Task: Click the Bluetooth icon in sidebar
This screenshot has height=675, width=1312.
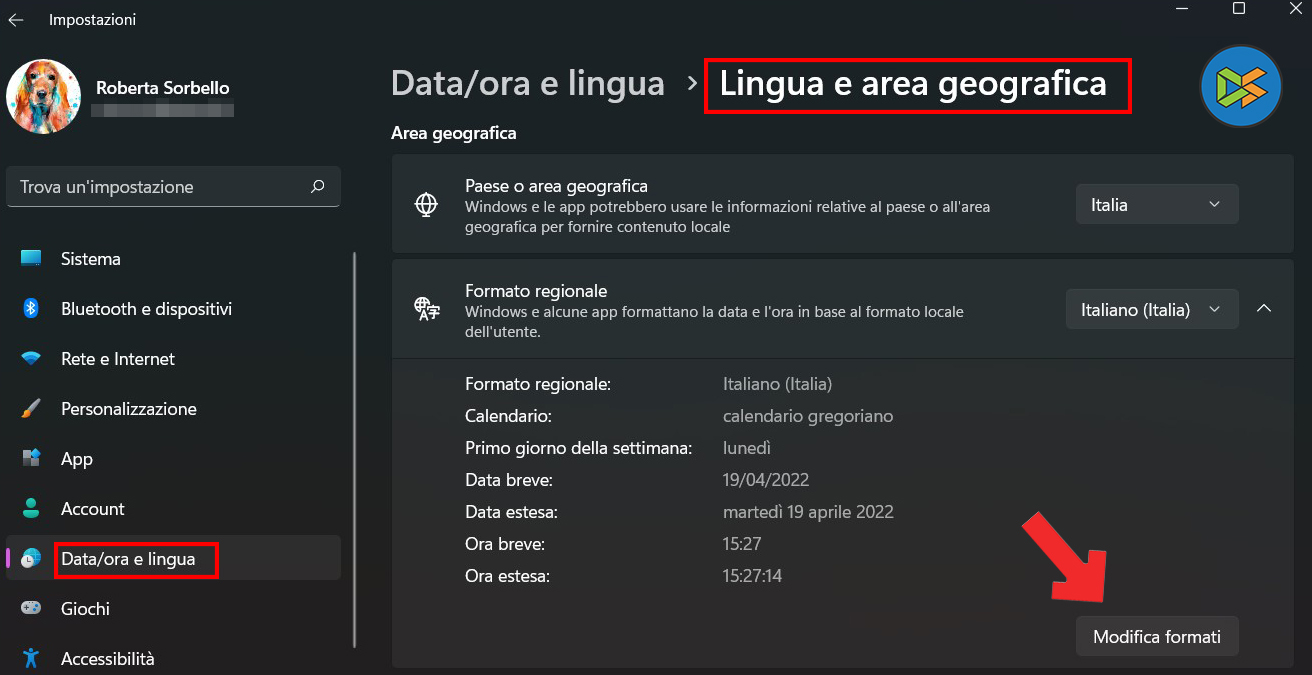Action: (x=31, y=309)
